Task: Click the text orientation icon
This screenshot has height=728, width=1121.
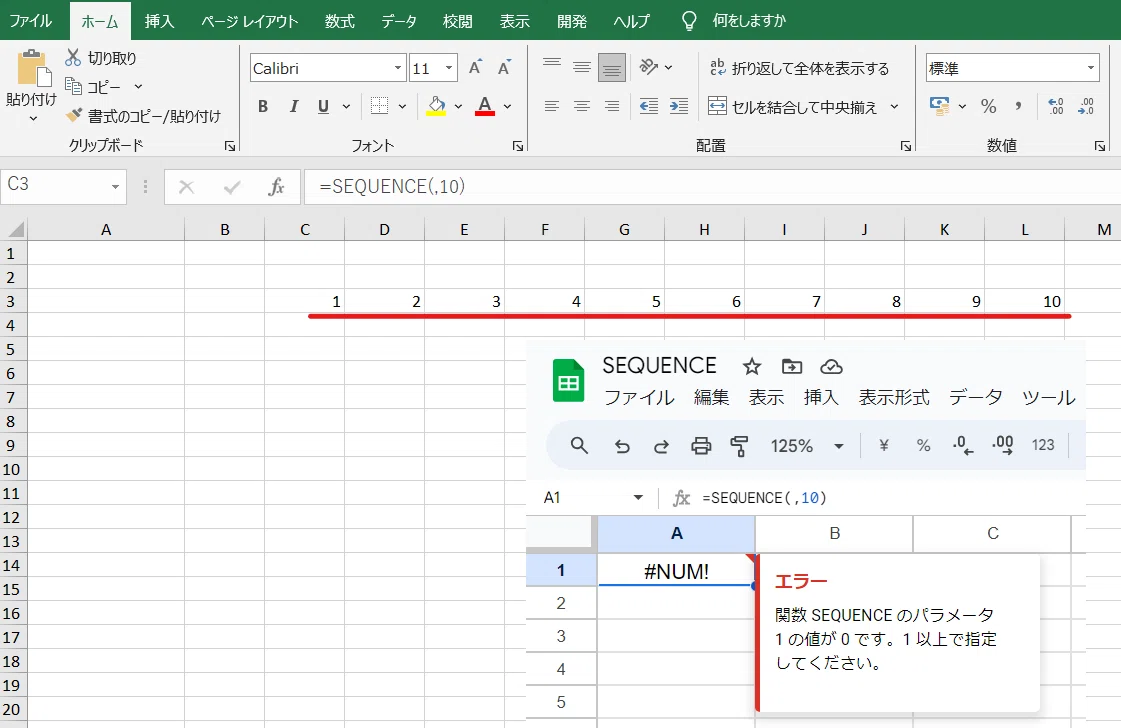Action: [x=649, y=67]
